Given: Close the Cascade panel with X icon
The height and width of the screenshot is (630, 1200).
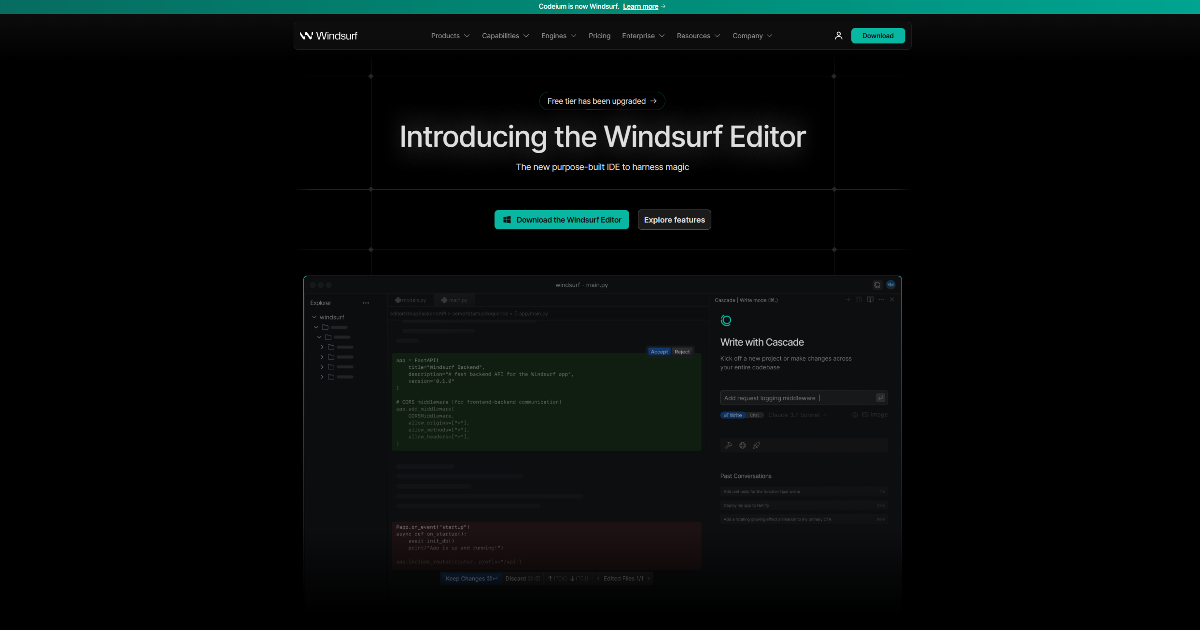Looking at the screenshot, I should click(892, 299).
